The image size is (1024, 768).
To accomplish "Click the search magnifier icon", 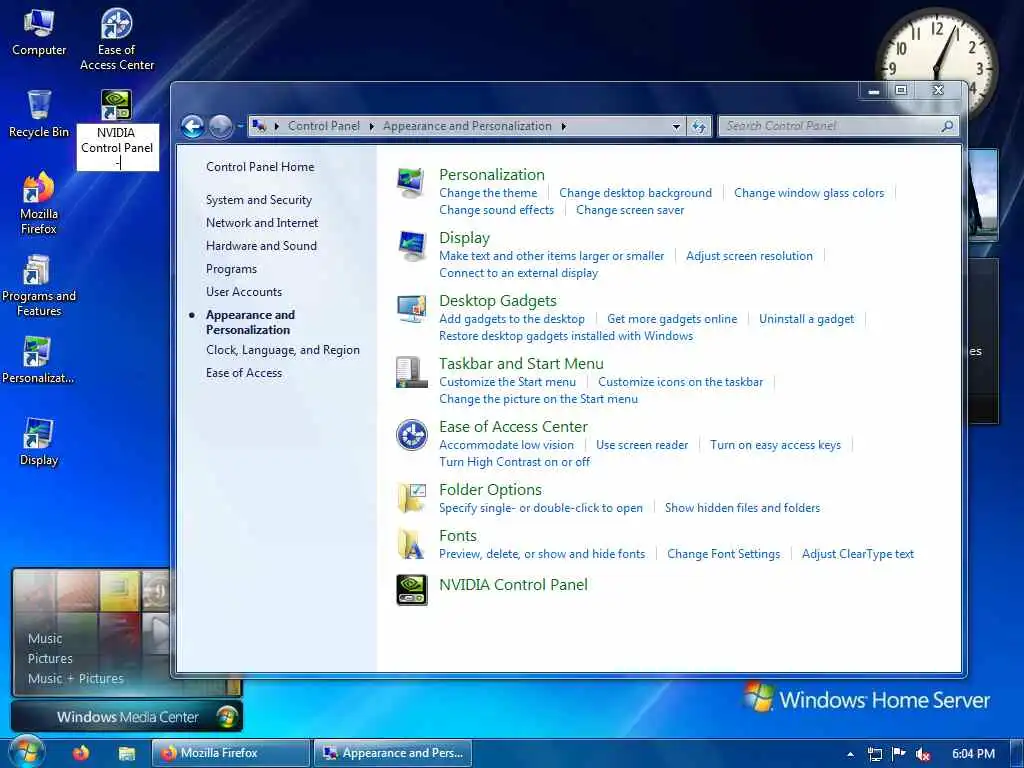I will [x=947, y=126].
